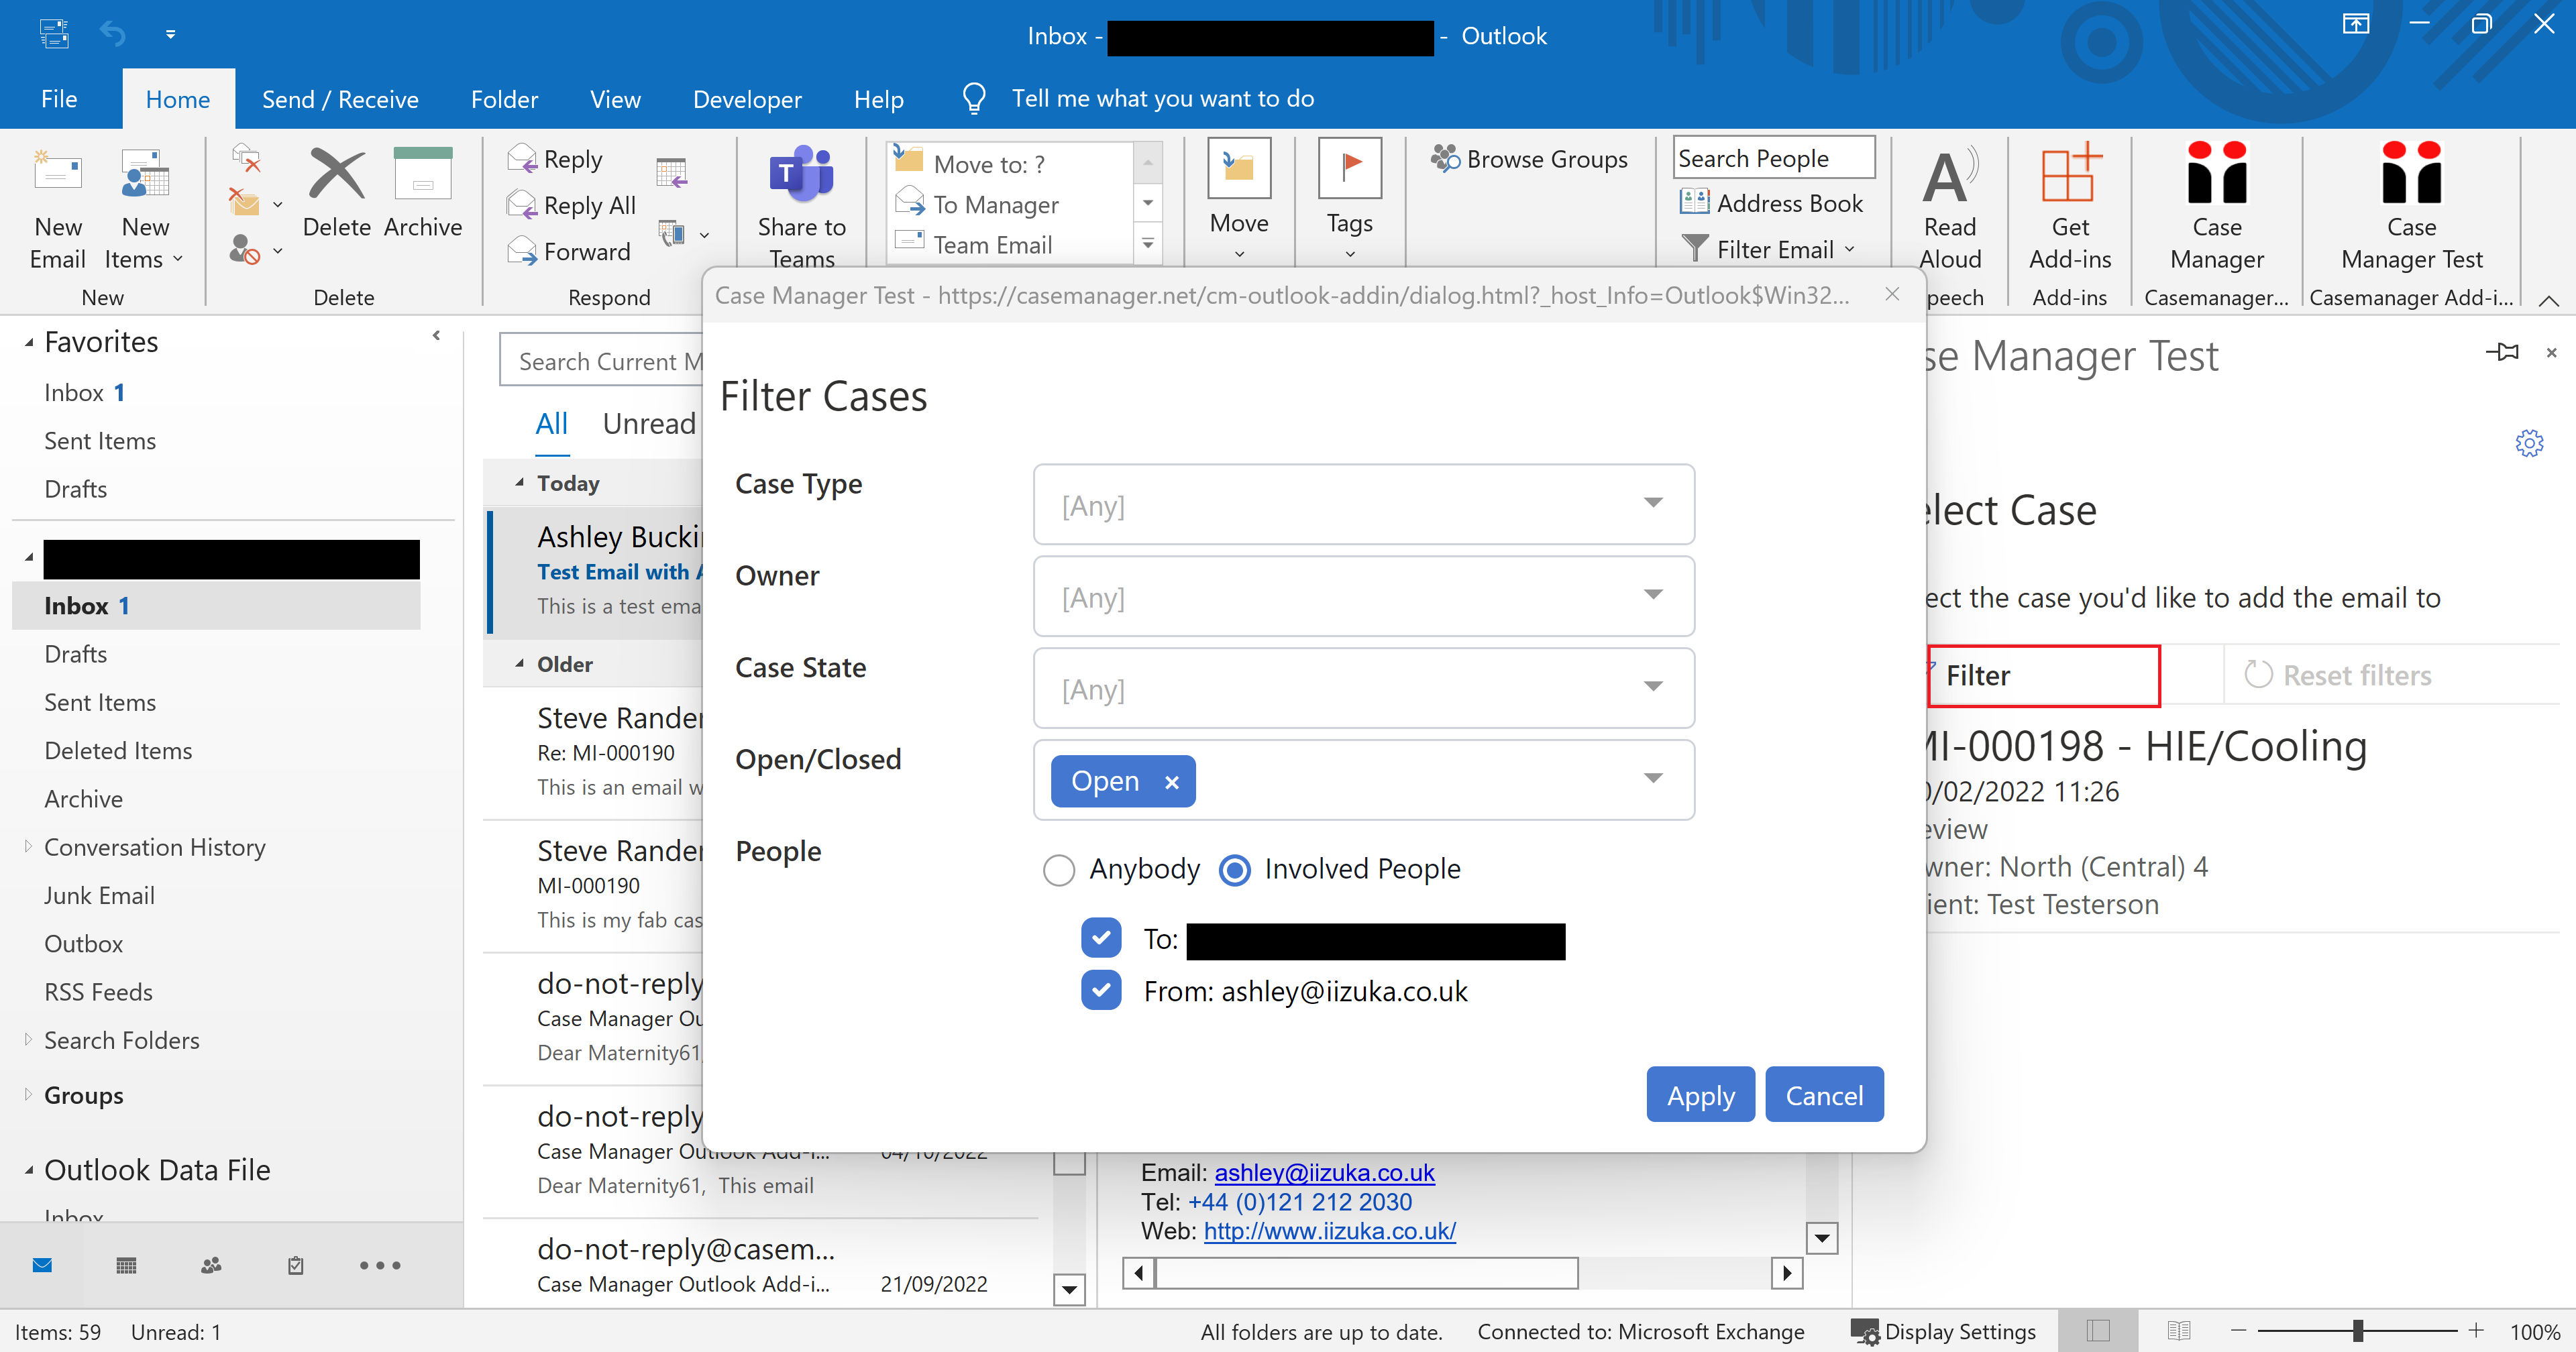Open the View ribbon tab
The height and width of the screenshot is (1352, 2576).
615,98
